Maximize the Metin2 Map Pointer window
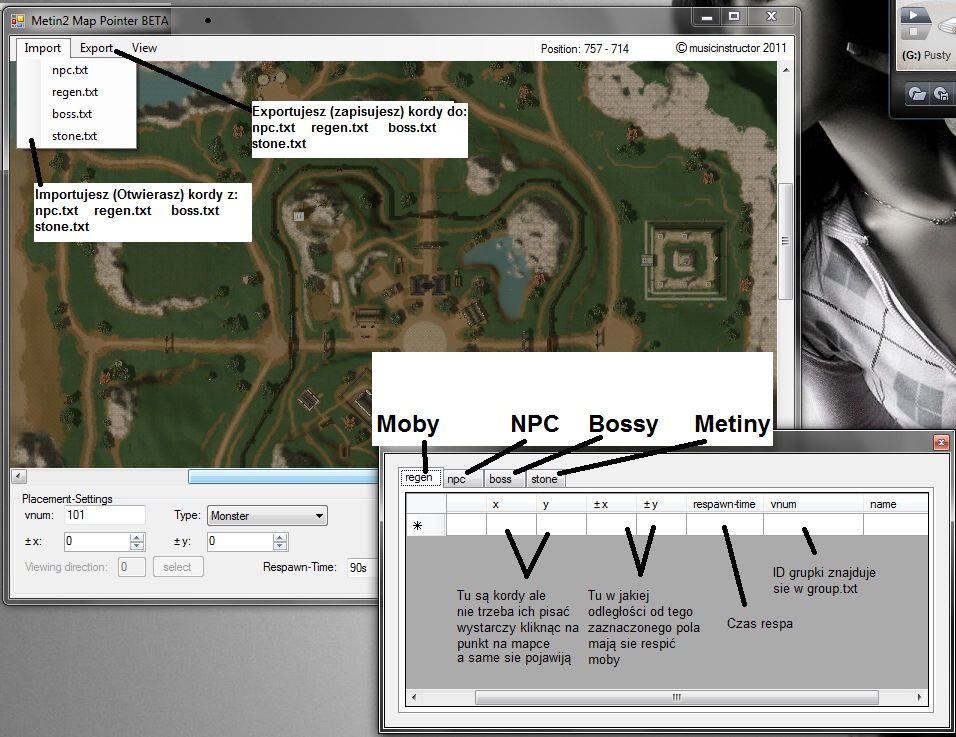 click(x=734, y=17)
